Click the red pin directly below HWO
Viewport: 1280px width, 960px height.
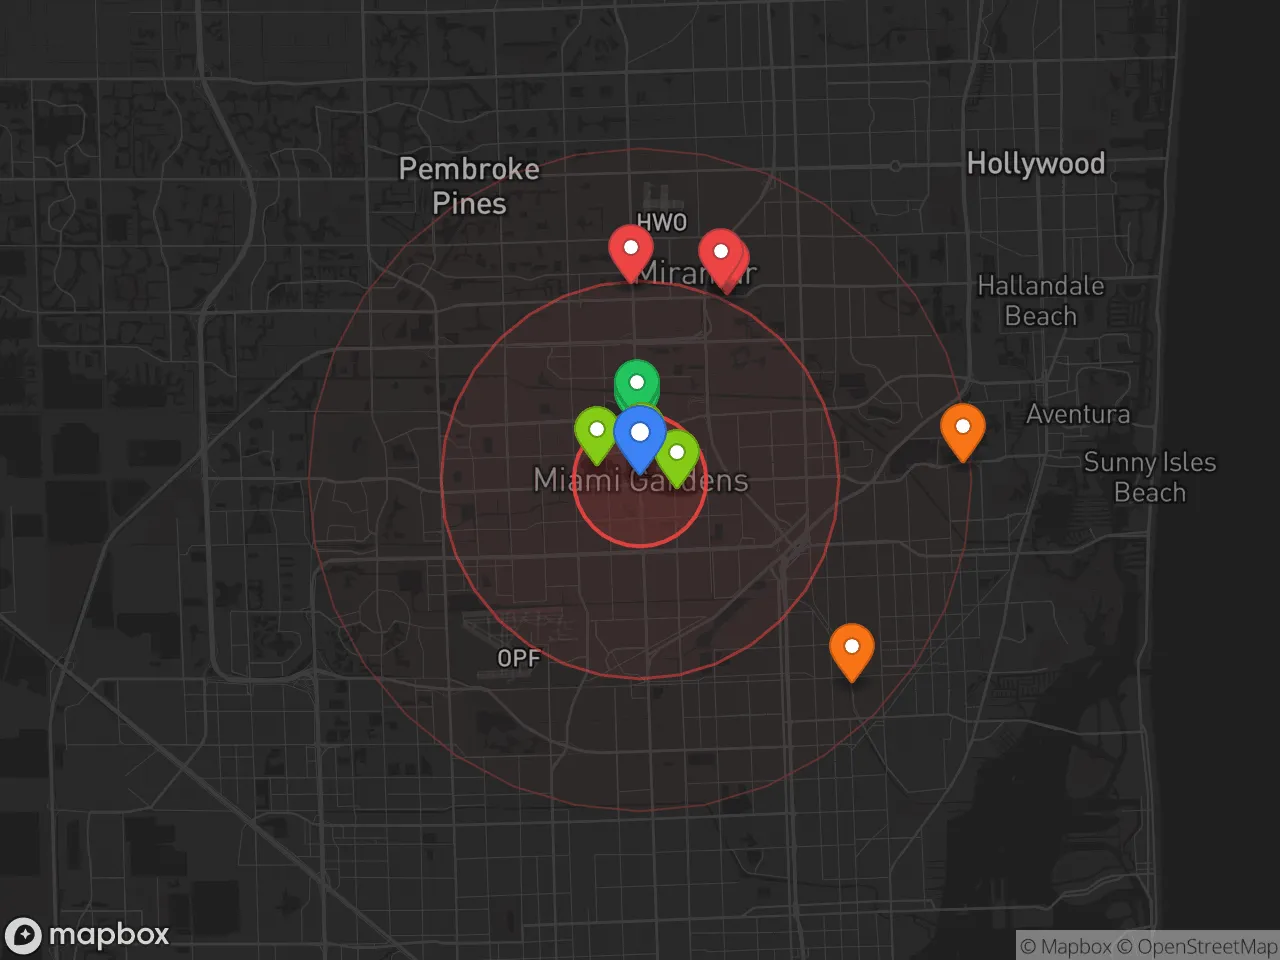point(631,250)
